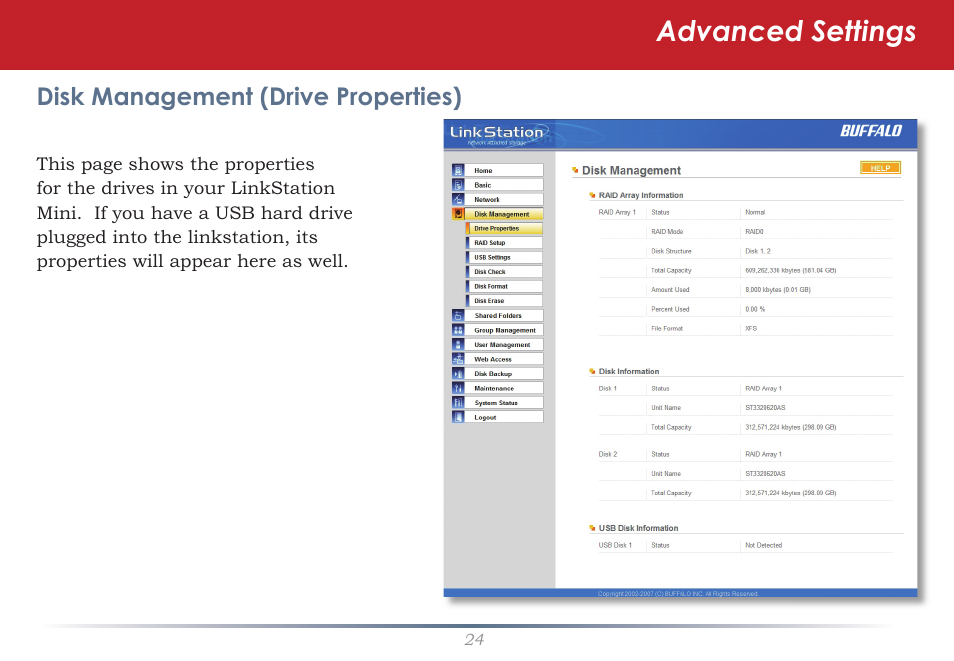Click the Amount Used value 8,000 kbytes
Screen dimensions: 954x661
click(778, 290)
